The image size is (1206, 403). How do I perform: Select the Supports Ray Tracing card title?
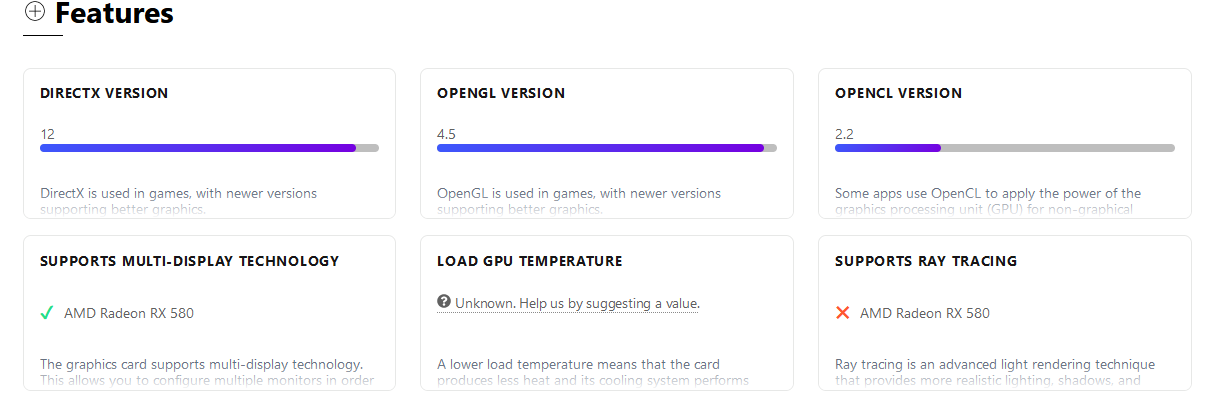pyautogui.click(x=925, y=261)
